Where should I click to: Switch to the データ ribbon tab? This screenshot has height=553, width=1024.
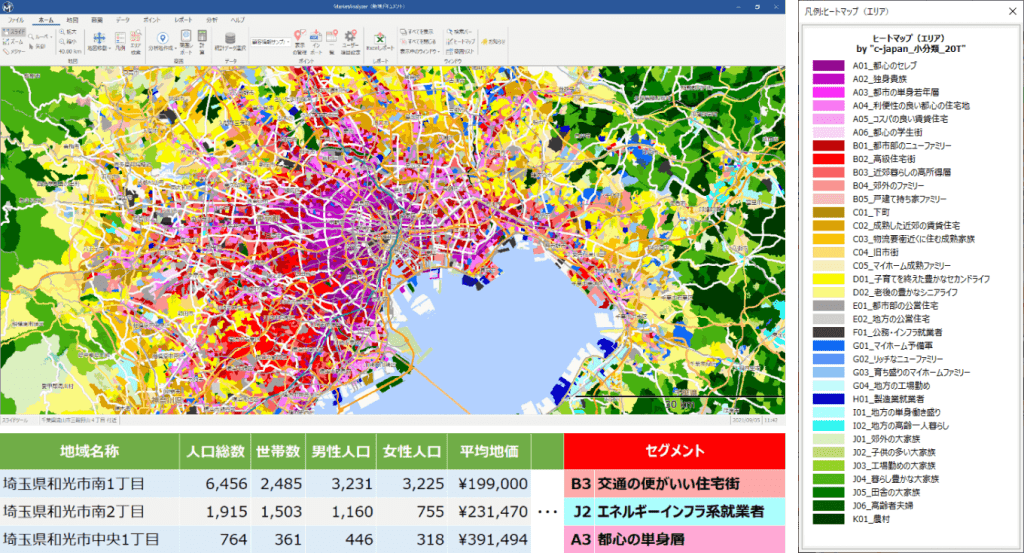pyautogui.click(x=123, y=20)
